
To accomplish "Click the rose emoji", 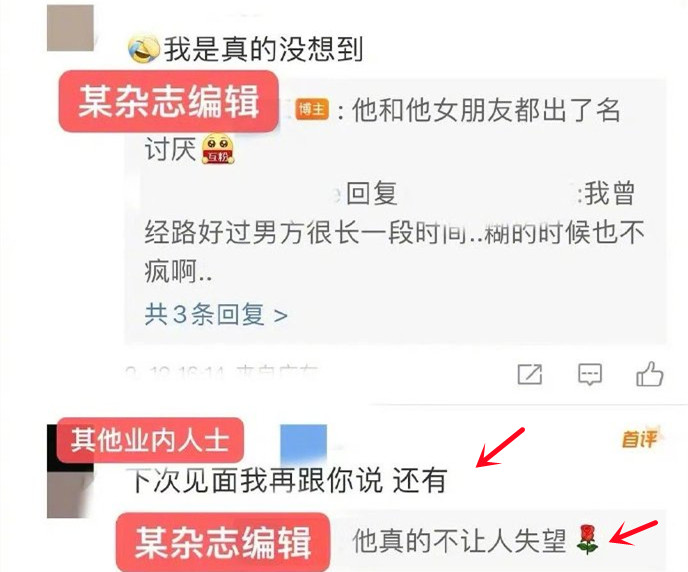I will (587, 540).
